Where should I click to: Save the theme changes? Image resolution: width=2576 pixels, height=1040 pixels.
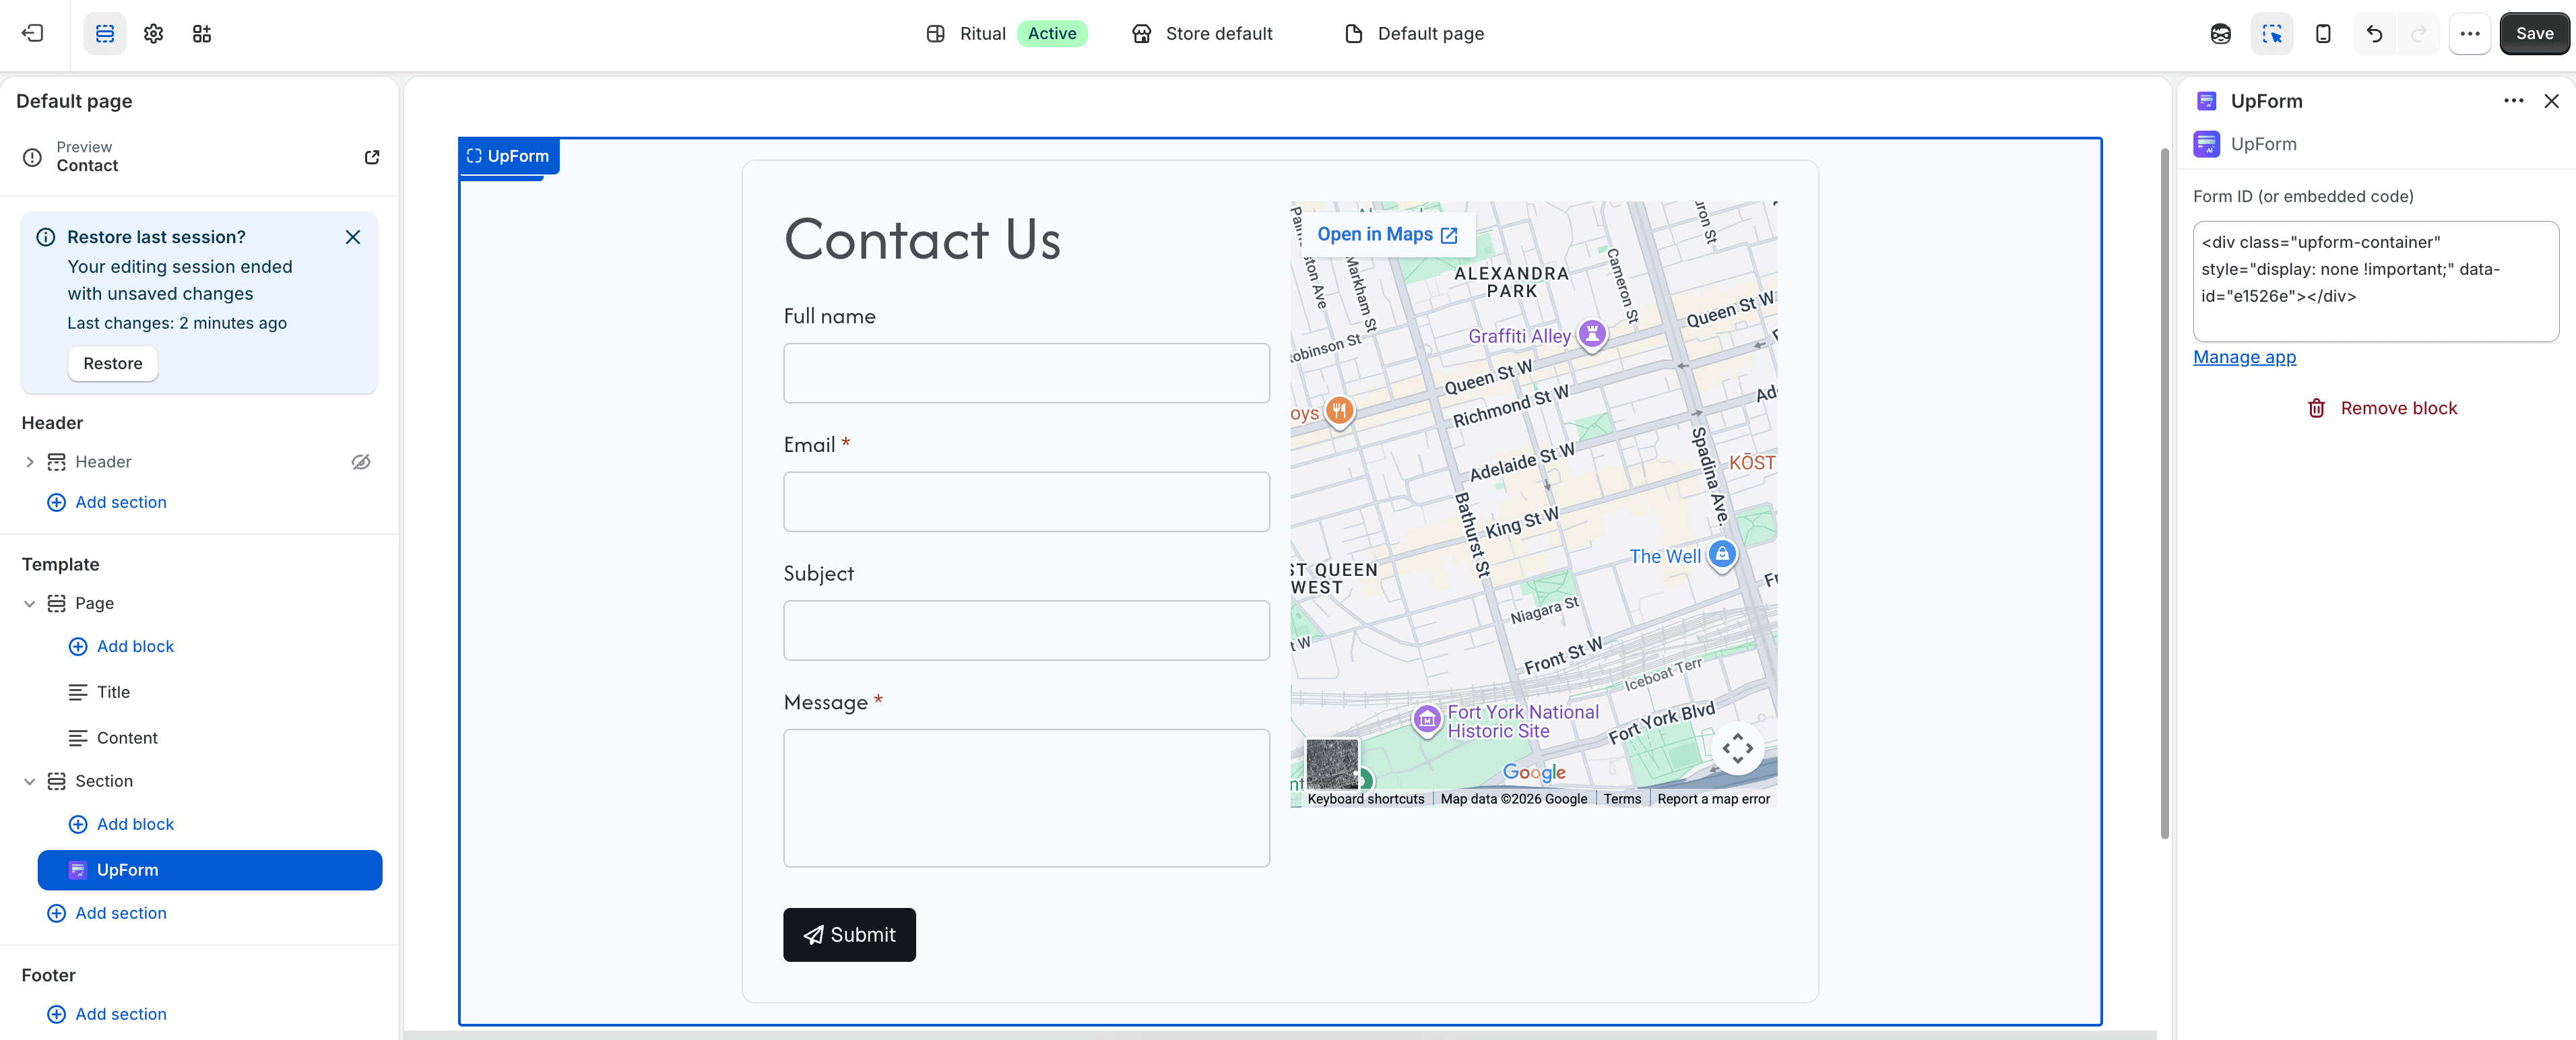tap(2534, 33)
